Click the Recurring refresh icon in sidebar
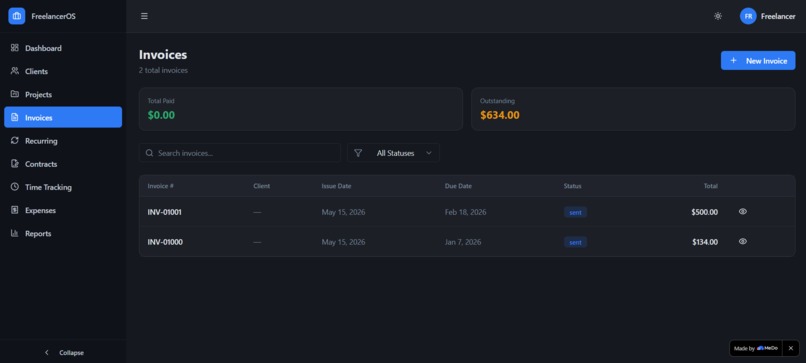The image size is (806, 363). pyautogui.click(x=14, y=140)
